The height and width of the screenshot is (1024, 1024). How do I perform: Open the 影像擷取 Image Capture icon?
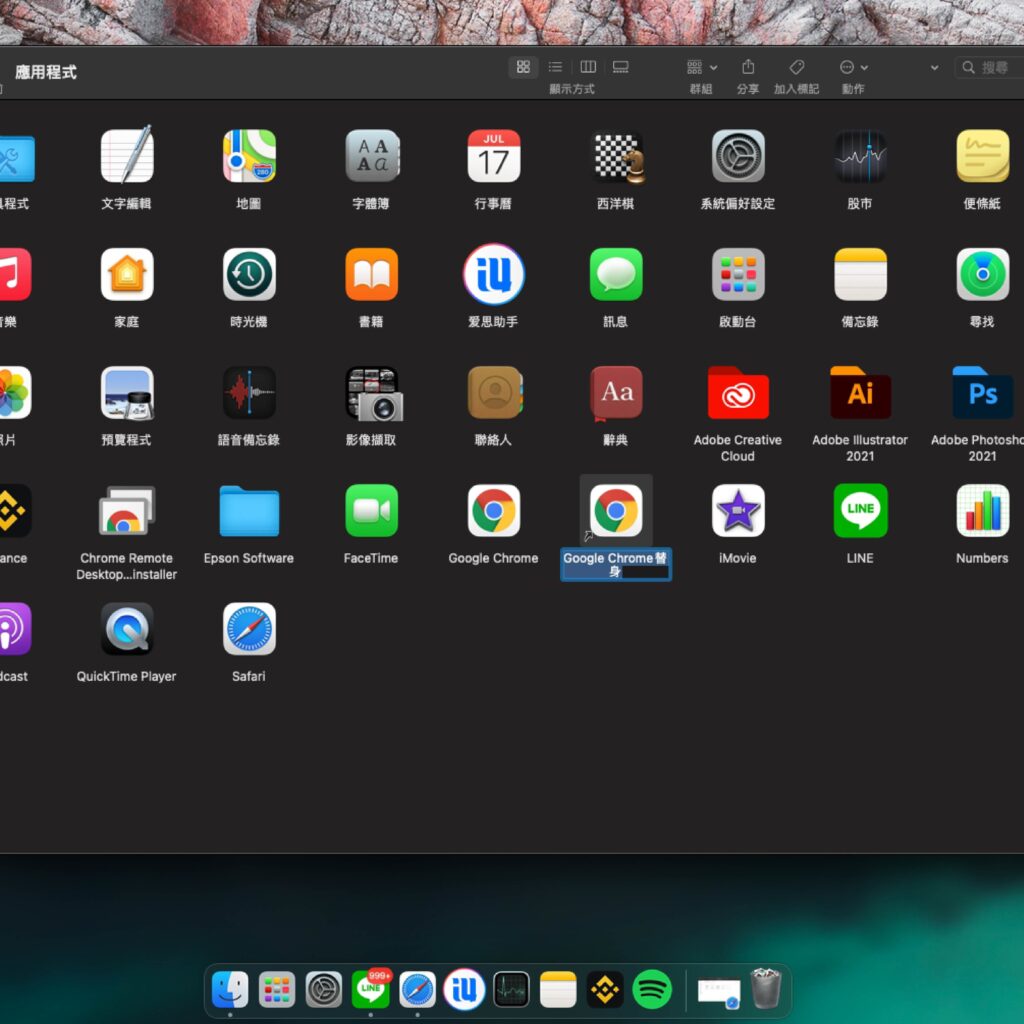tap(373, 393)
